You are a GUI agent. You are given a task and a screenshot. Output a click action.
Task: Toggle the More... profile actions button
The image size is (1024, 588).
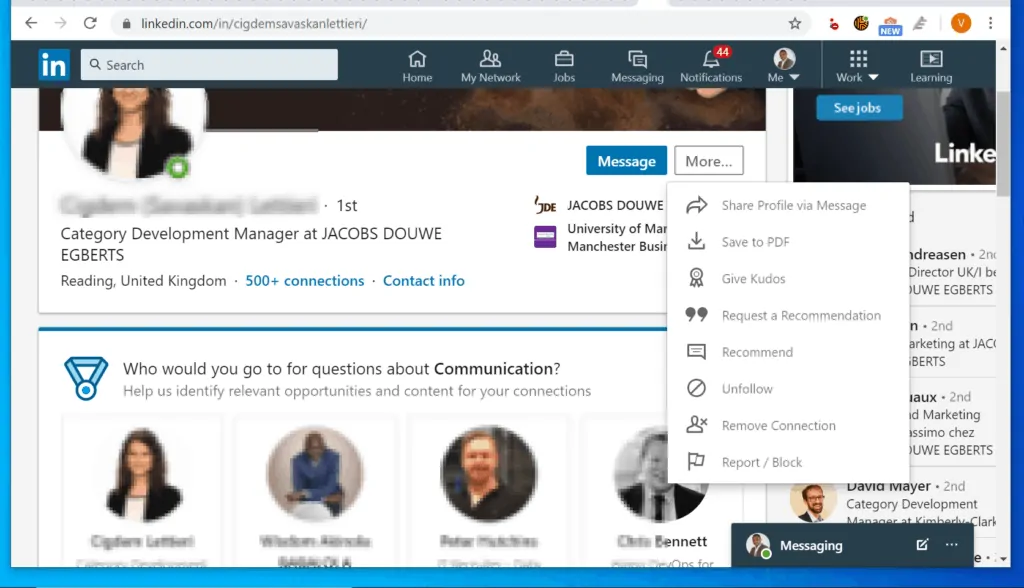pyautogui.click(x=709, y=161)
